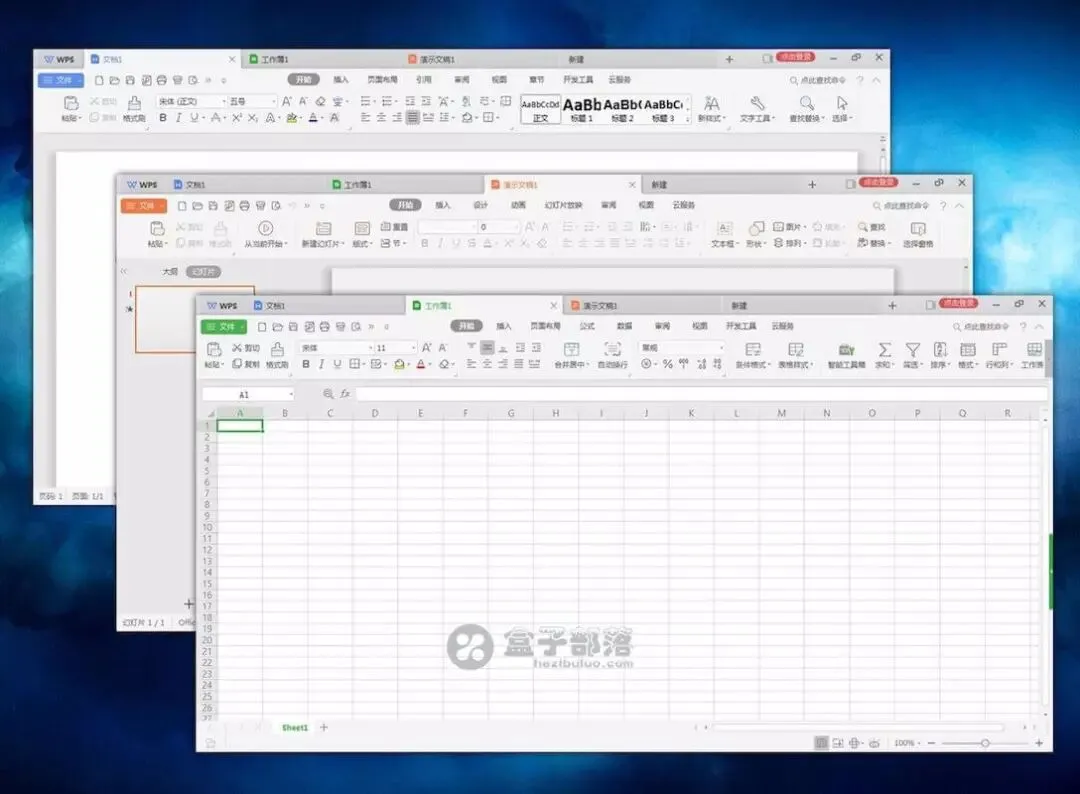
Task: Click Sort icon in spreadsheet ribbon
Action: coord(939,350)
